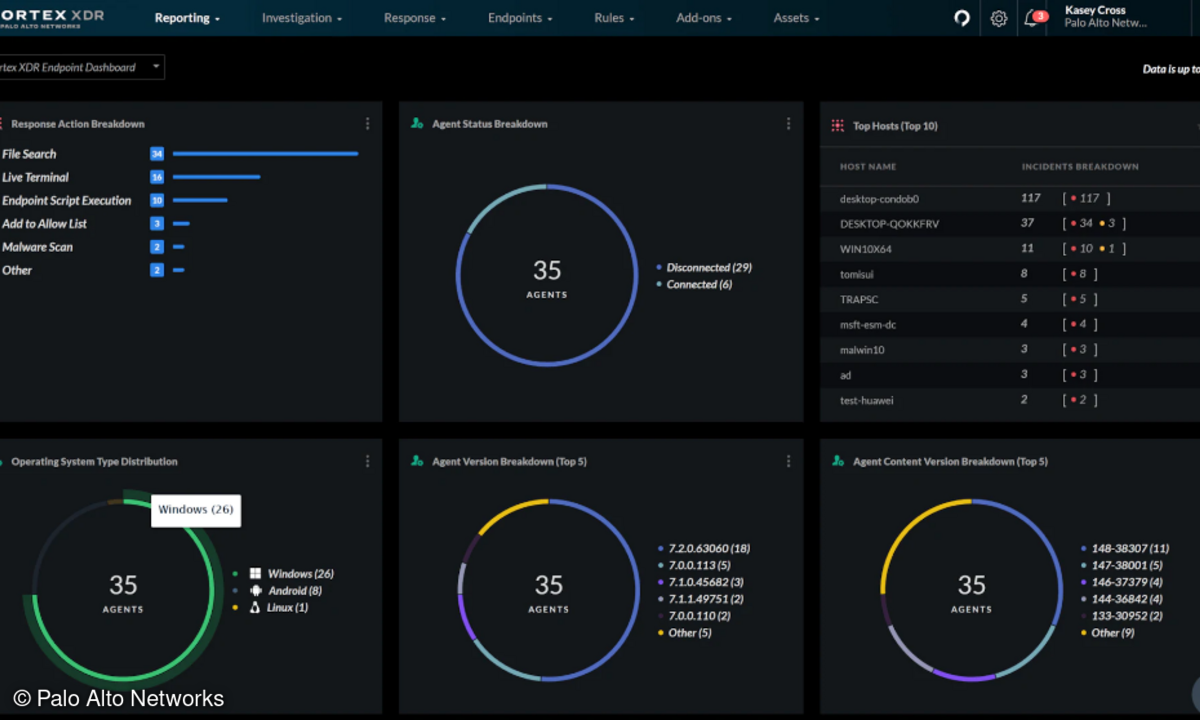Open the notifications bell
Screen dimensions: 1200x720
click(1033, 18)
